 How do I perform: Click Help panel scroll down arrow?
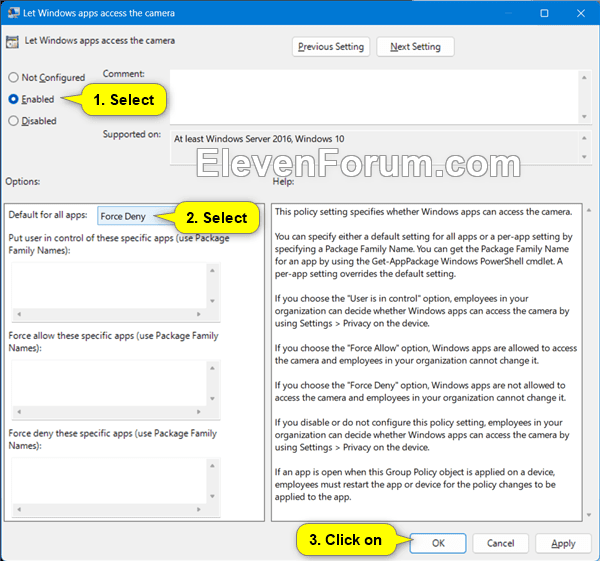[589, 515]
